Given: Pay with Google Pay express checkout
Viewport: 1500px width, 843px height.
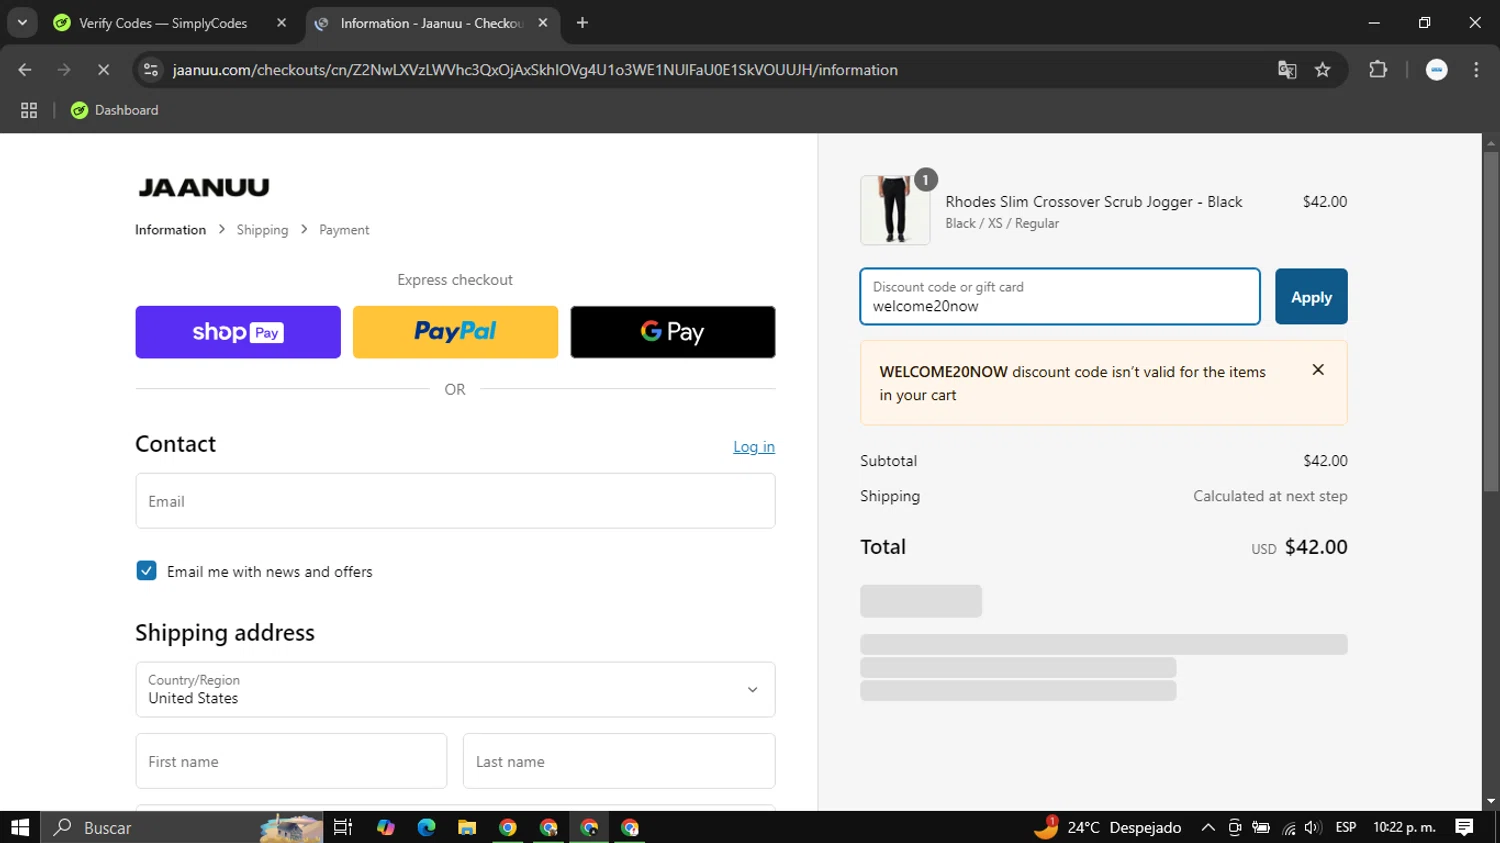Looking at the screenshot, I should (x=673, y=332).
